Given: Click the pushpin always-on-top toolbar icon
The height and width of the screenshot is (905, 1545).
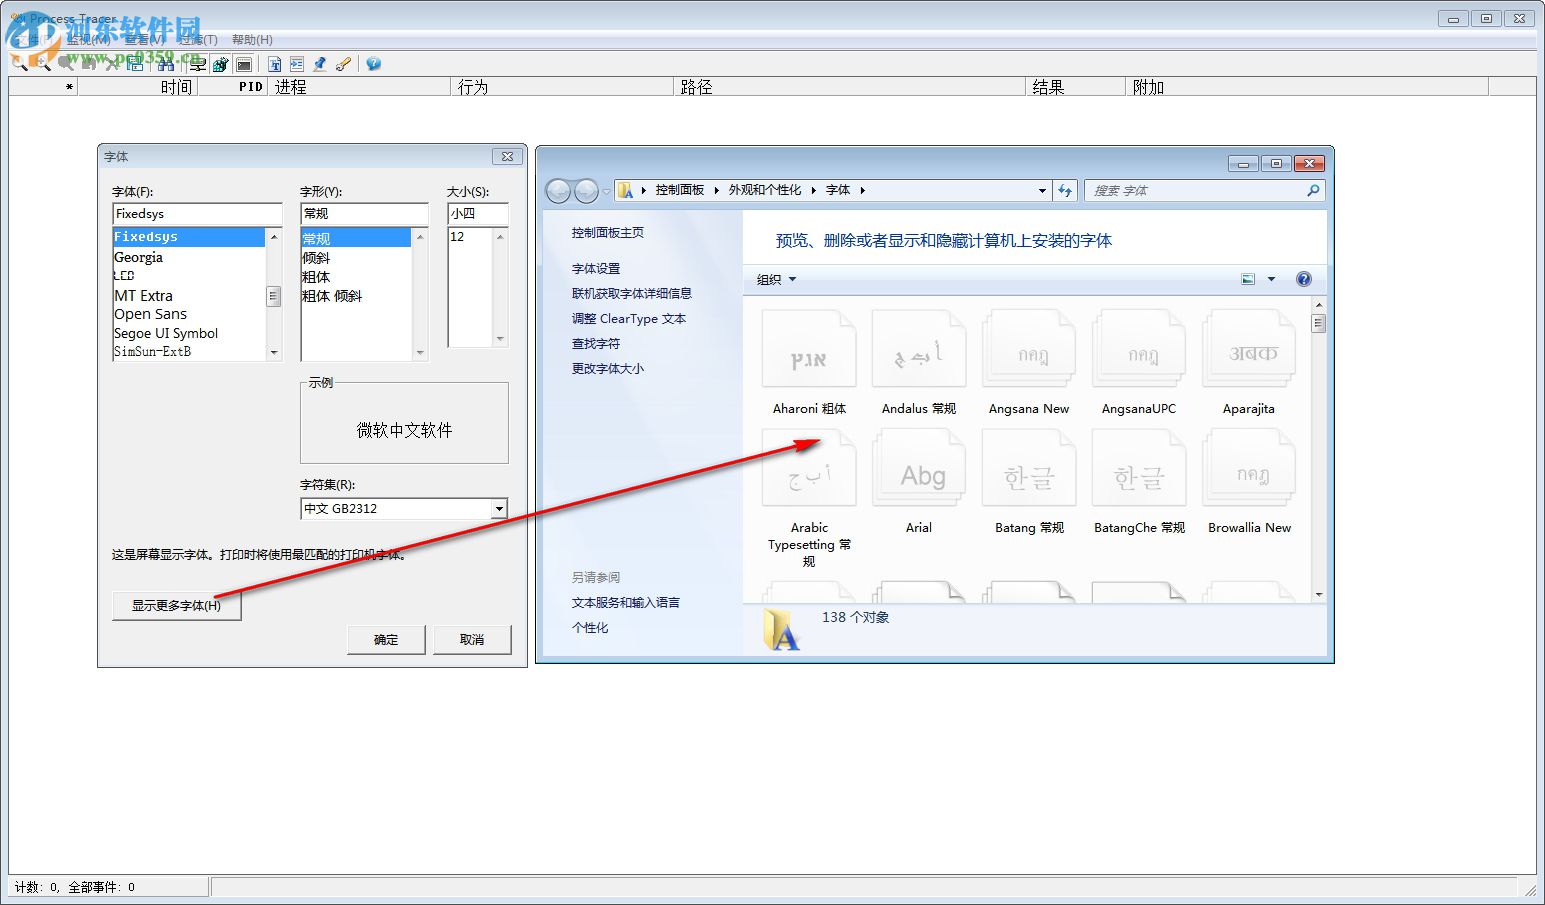Looking at the screenshot, I should coord(319,63).
